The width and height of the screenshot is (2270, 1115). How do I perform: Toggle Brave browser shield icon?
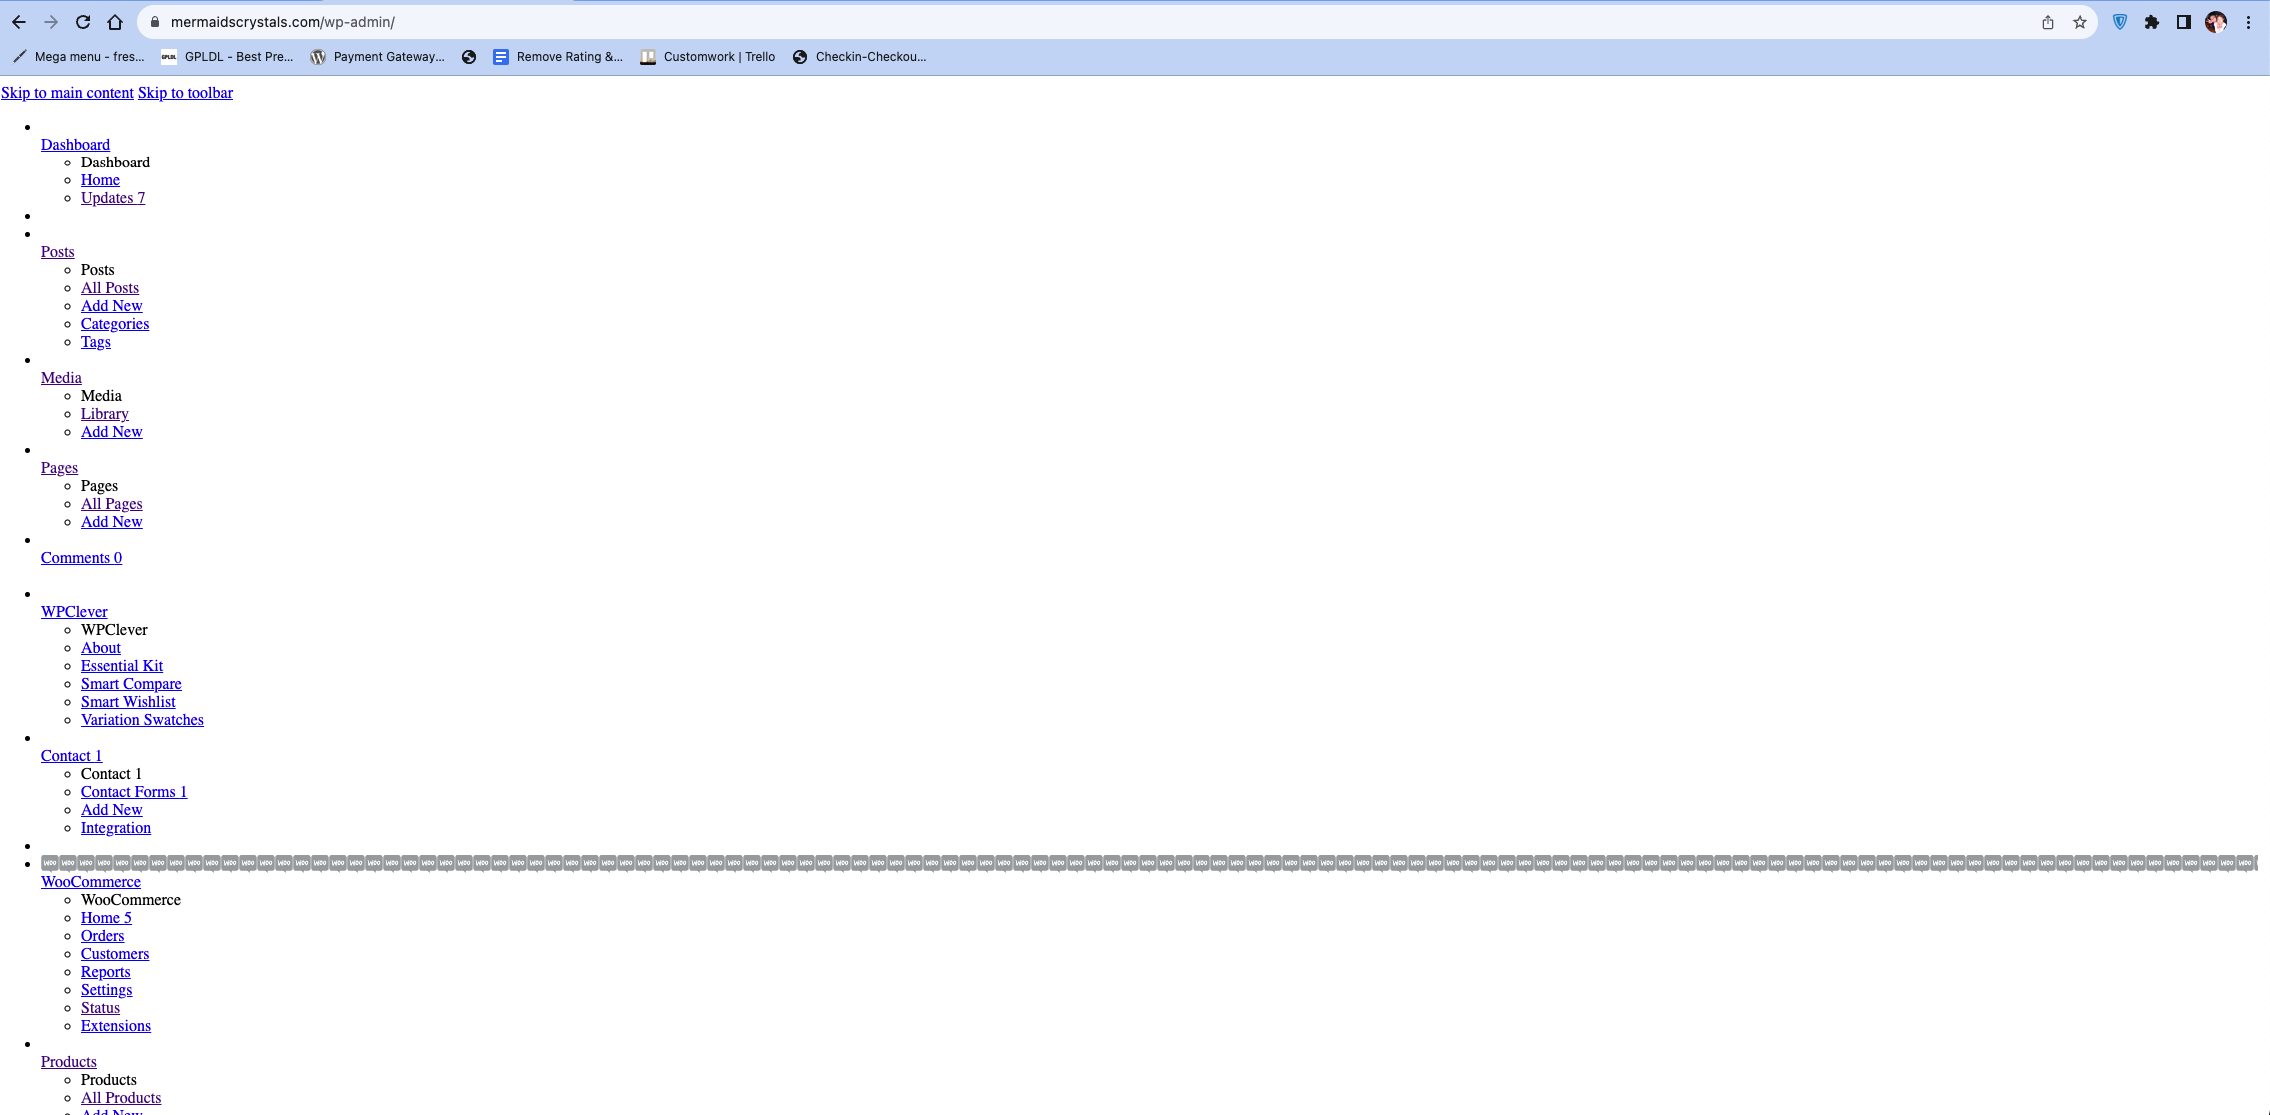click(x=2118, y=22)
